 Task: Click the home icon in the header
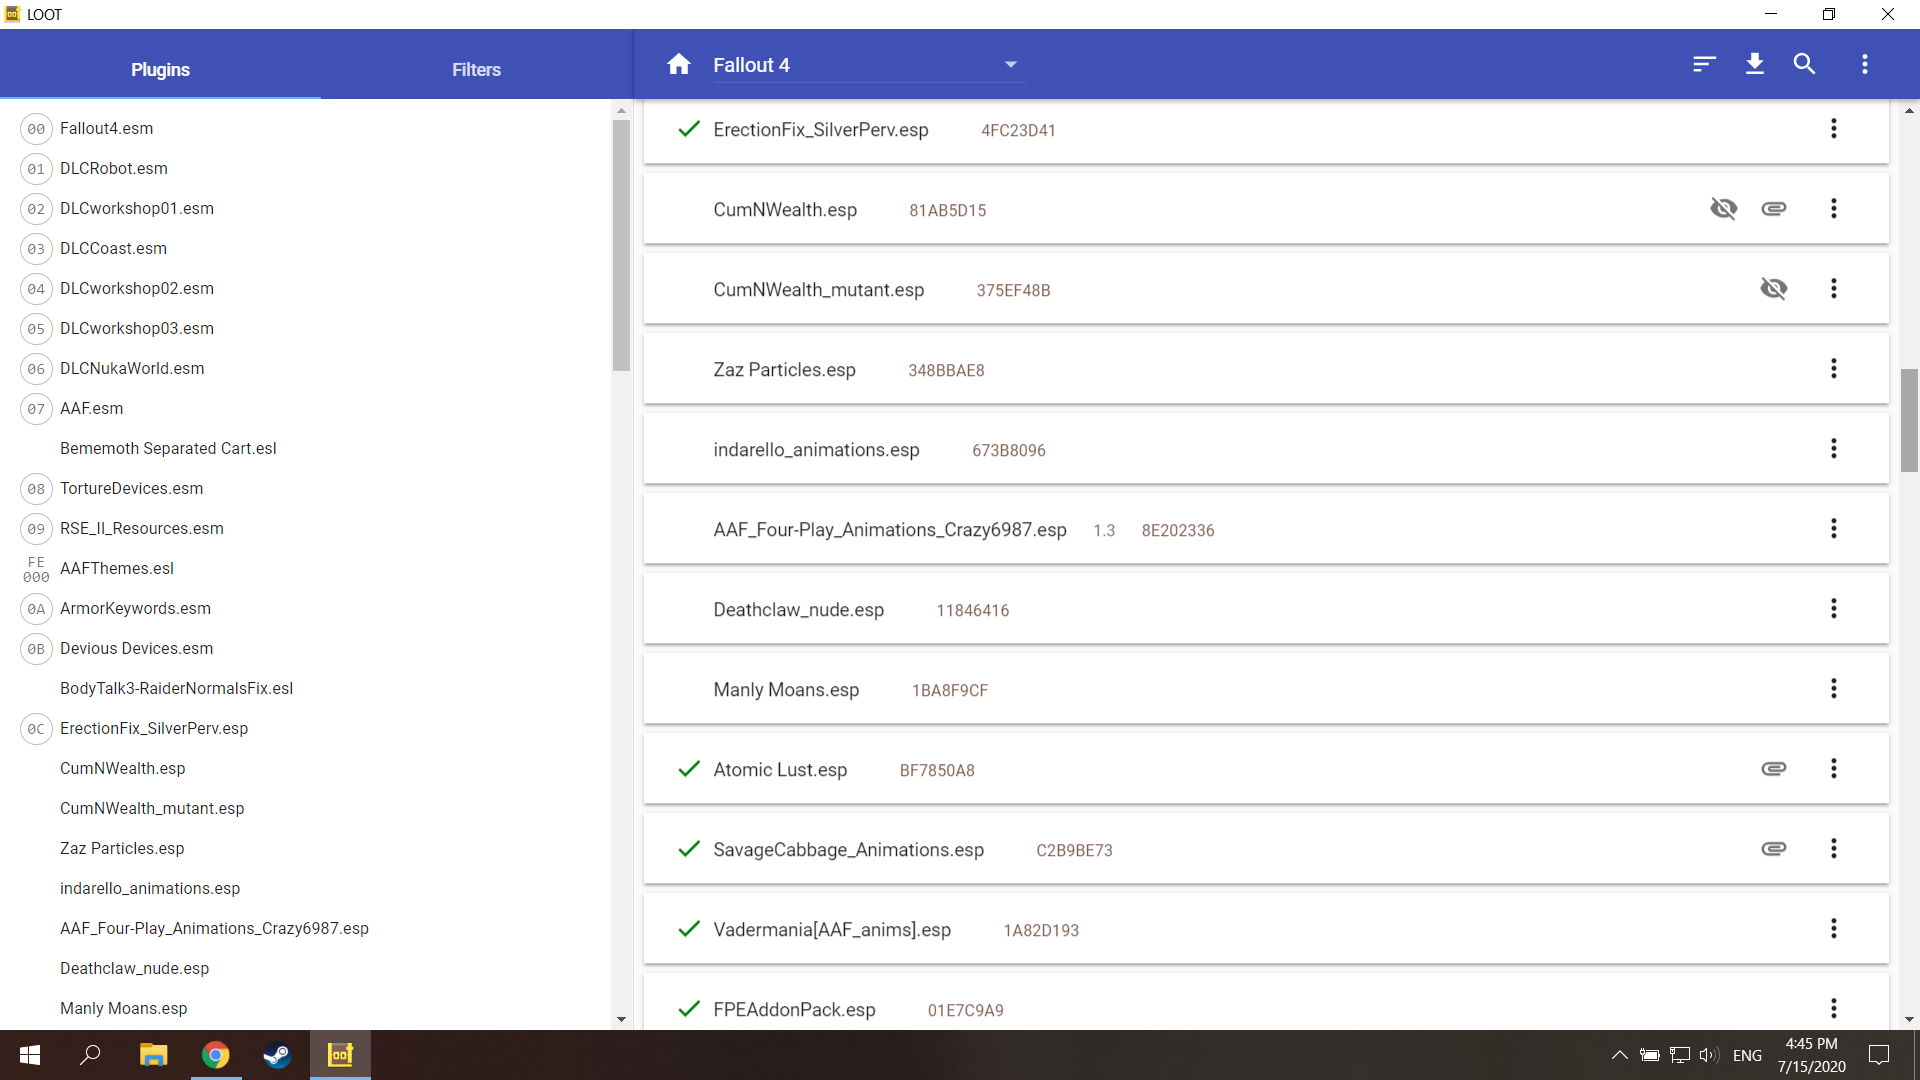click(x=679, y=63)
